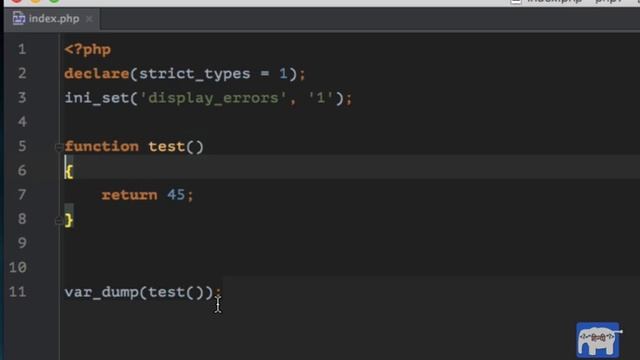
Task: Click the test function name in its declaration
Action: 167,147
